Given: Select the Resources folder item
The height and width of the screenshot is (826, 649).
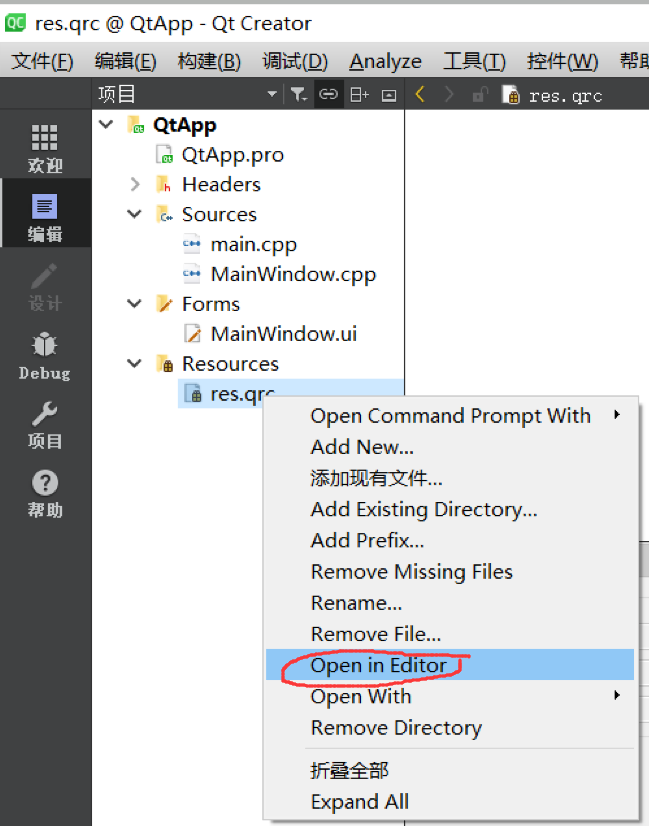Looking at the screenshot, I should click(x=230, y=364).
